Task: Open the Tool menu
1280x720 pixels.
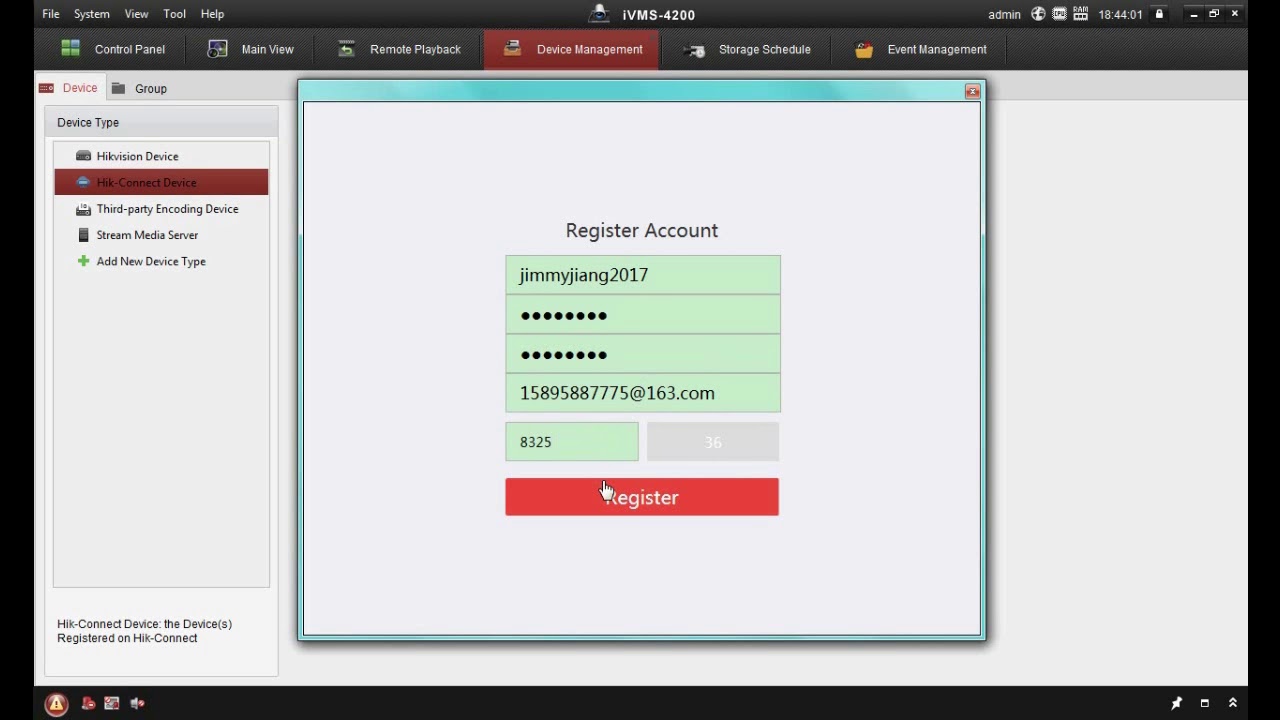Action: (x=175, y=14)
